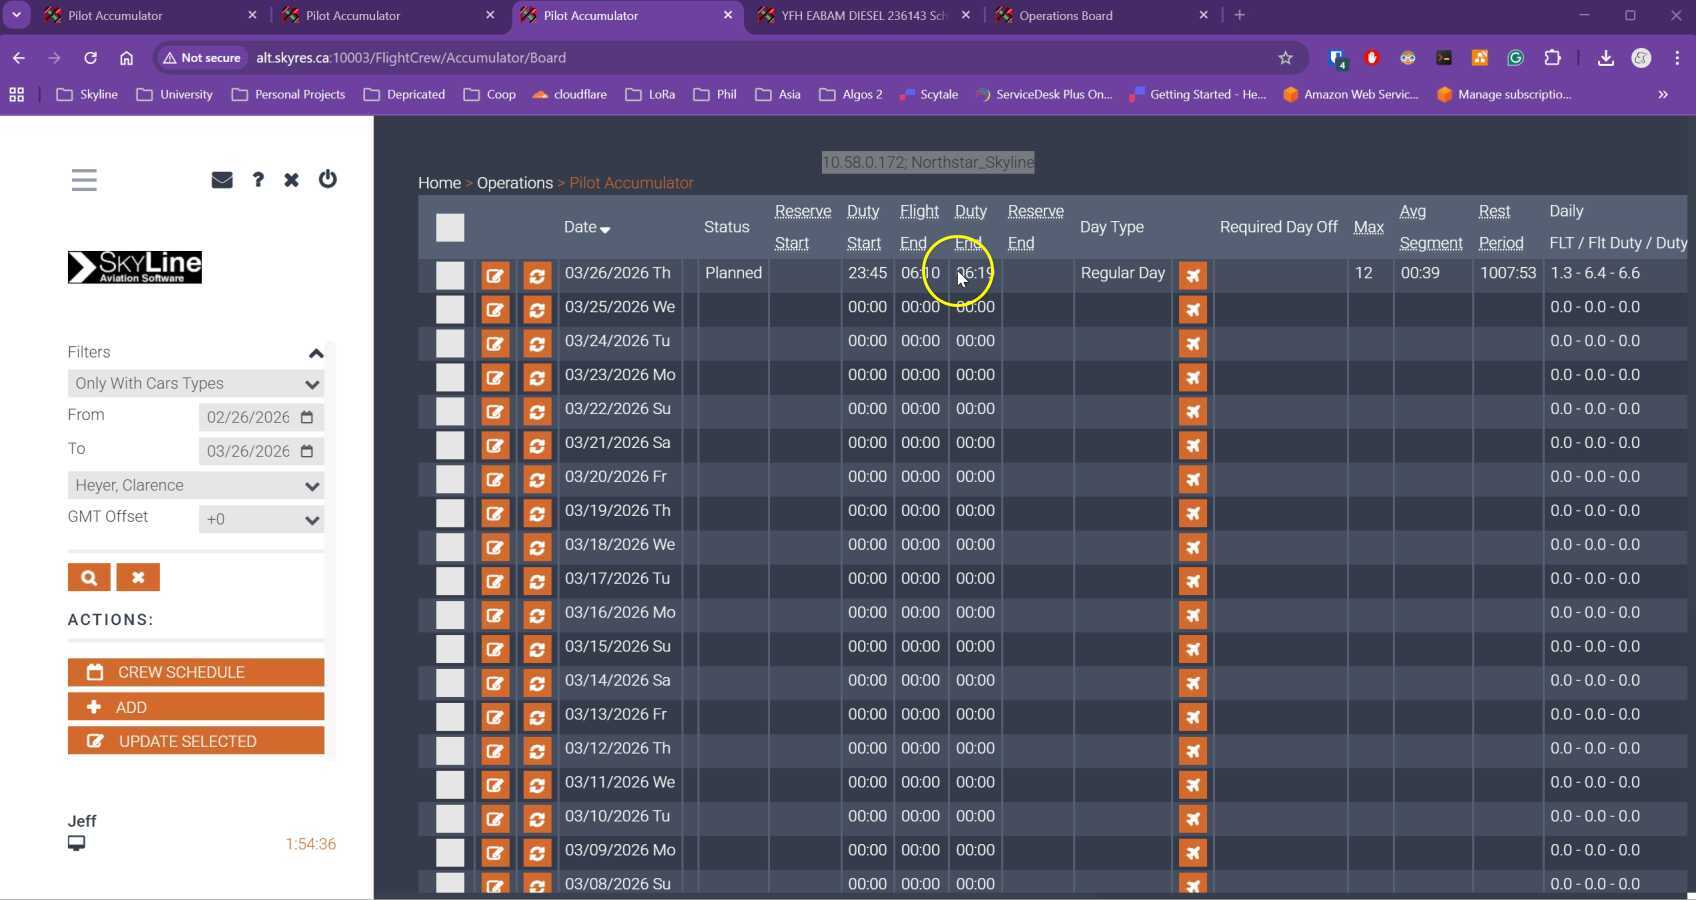Tick the checkbox for 03/26/2026 row
The height and width of the screenshot is (900, 1696).
tap(450, 275)
